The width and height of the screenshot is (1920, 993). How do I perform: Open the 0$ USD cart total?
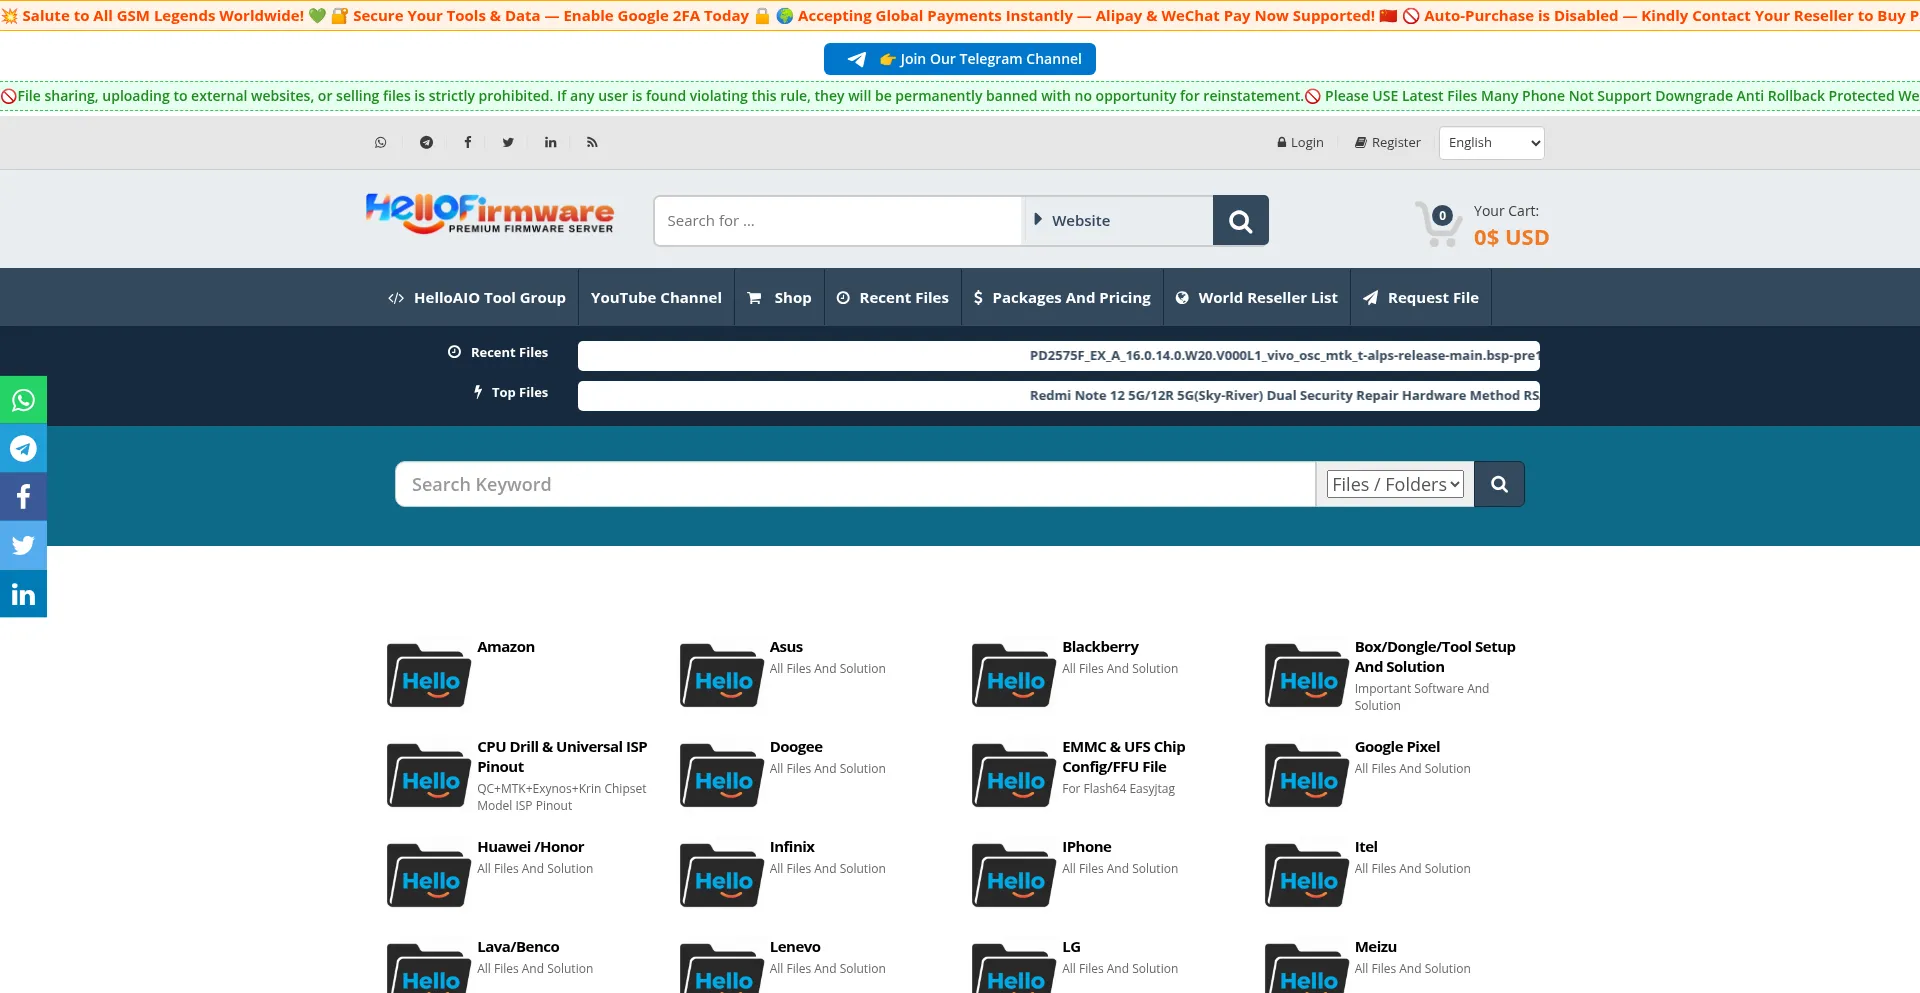pos(1511,238)
